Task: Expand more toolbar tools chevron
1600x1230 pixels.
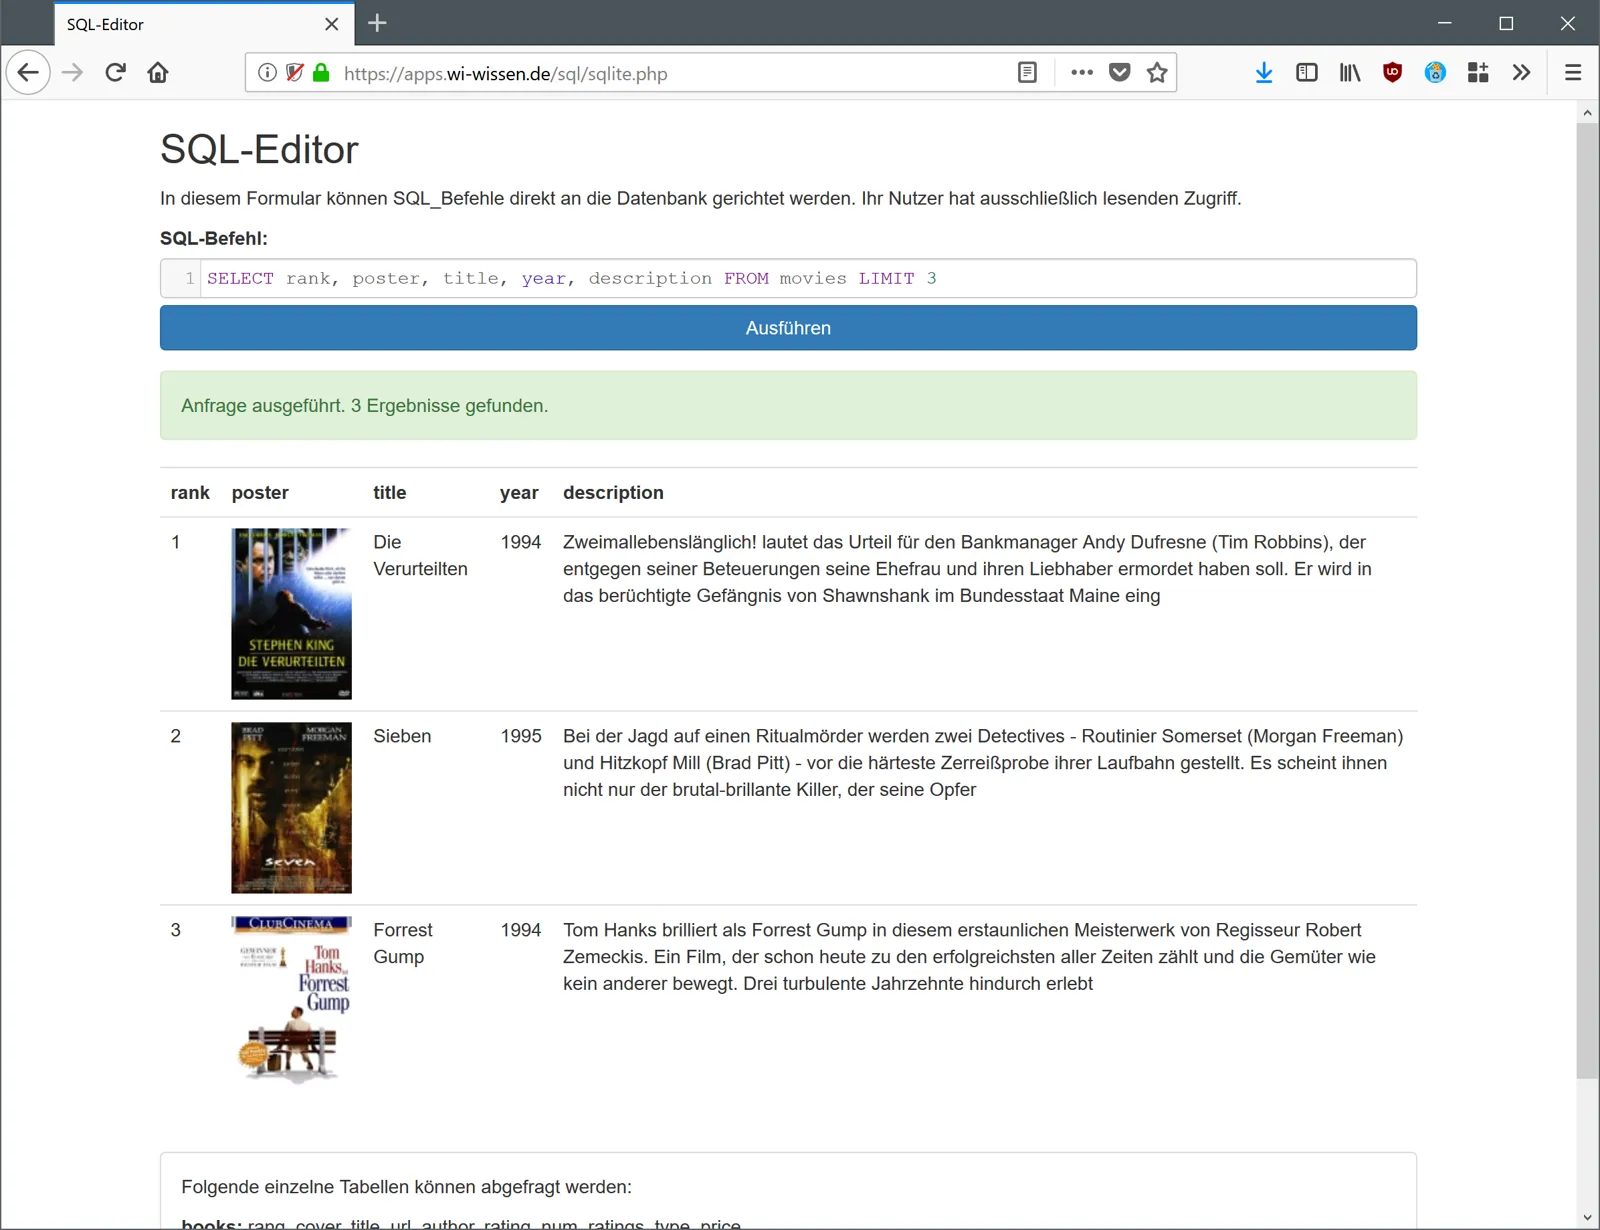Action: pos(1521,72)
